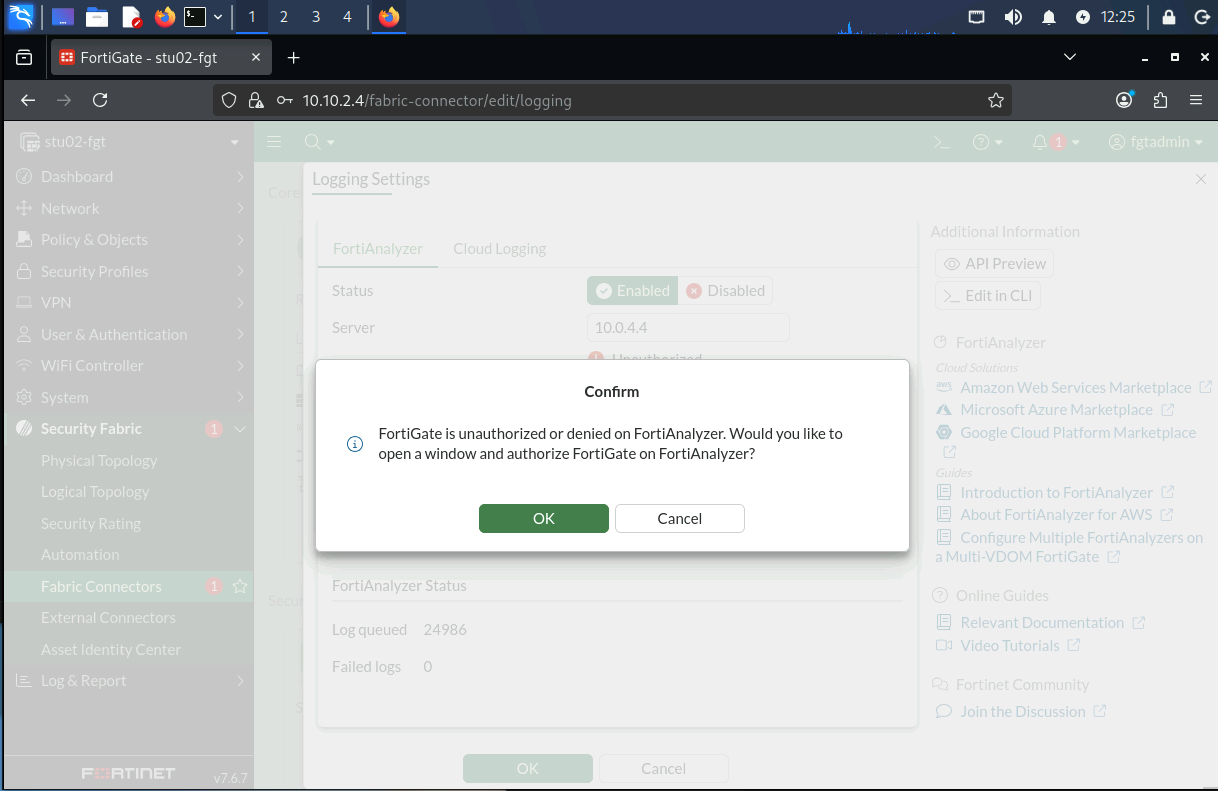Image resolution: width=1218 pixels, height=791 pixels.
Task: Close the FortiGate - stu02-fgt browser tab
Action: click(x=256, y=58)
